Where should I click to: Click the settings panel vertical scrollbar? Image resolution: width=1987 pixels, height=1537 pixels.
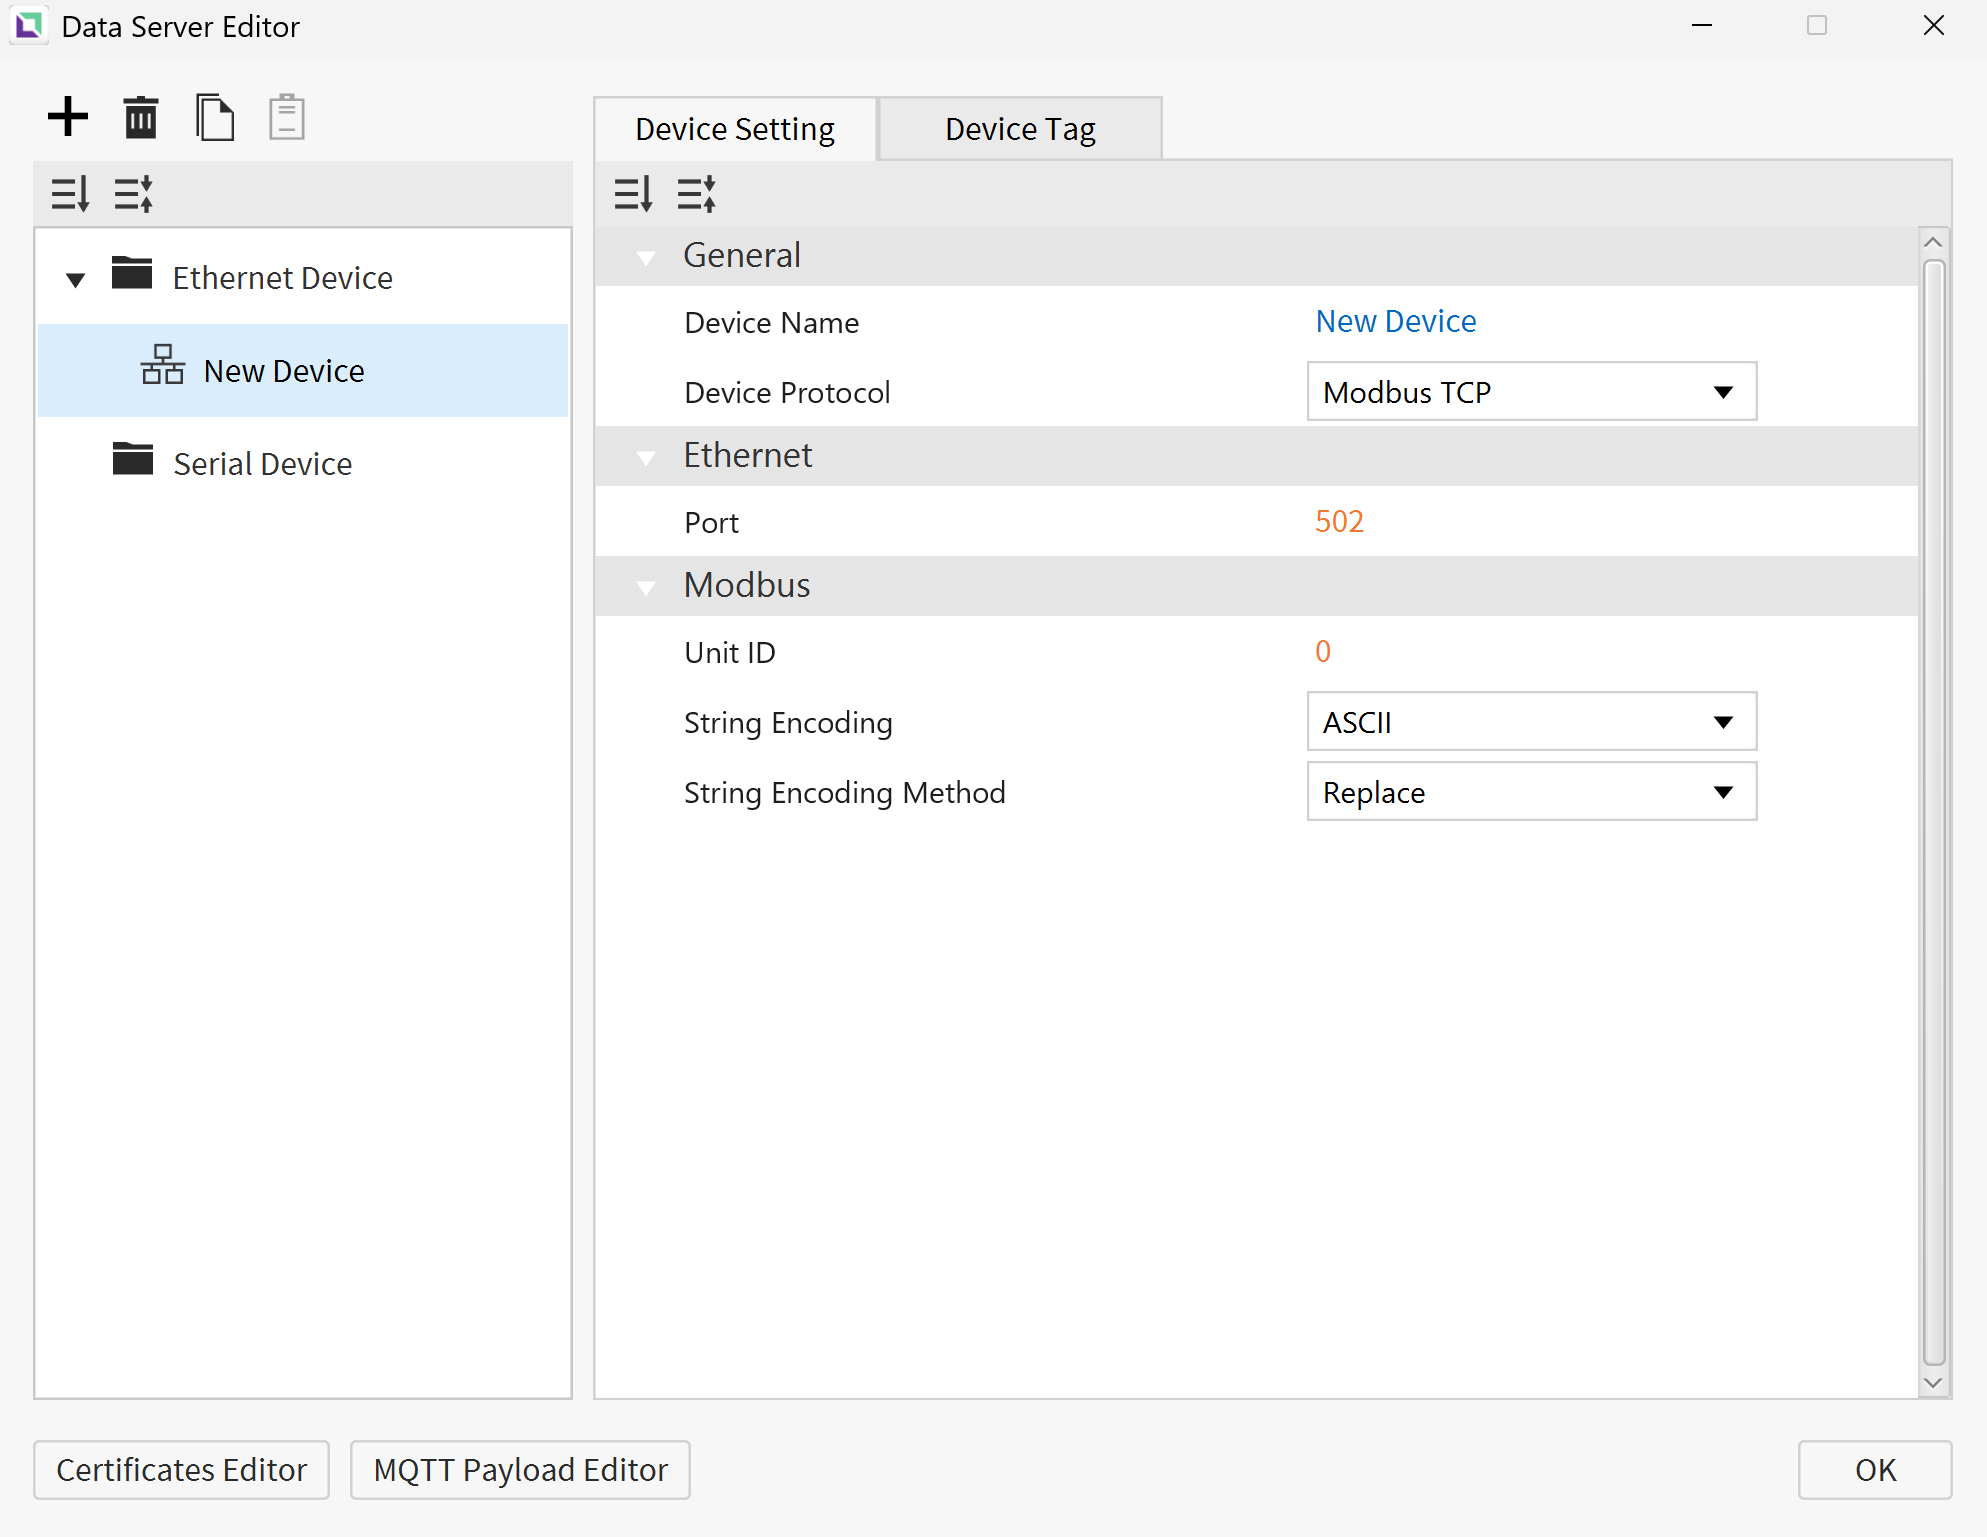click(1934, 812)
